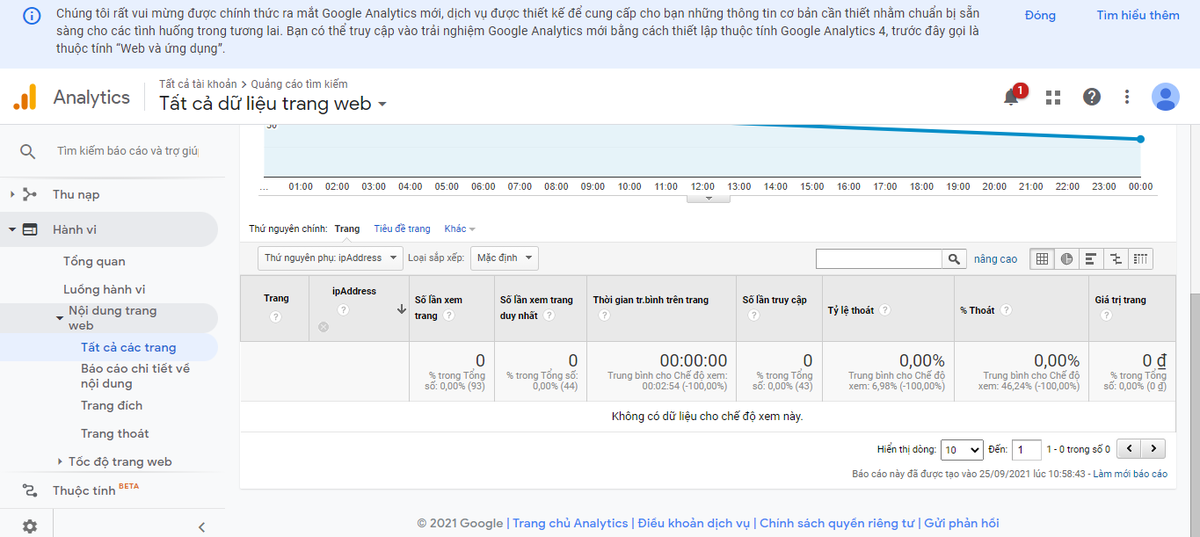Viewport: 1200px width, 537px height.
Task: Open Luồng hành vi report
Action: pyautogui.click(x=104, y=289)
